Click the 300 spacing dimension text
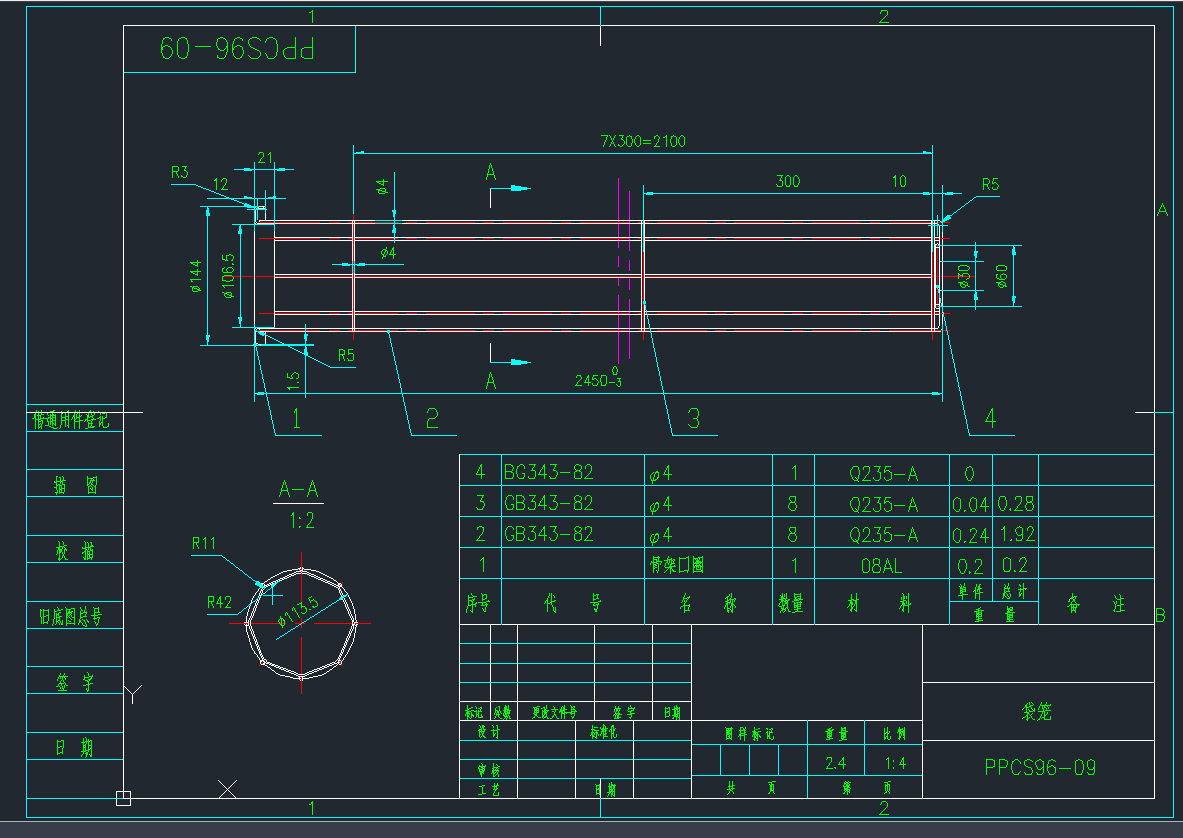Screen dimensions: 1183x838 (x=788, y=181)
